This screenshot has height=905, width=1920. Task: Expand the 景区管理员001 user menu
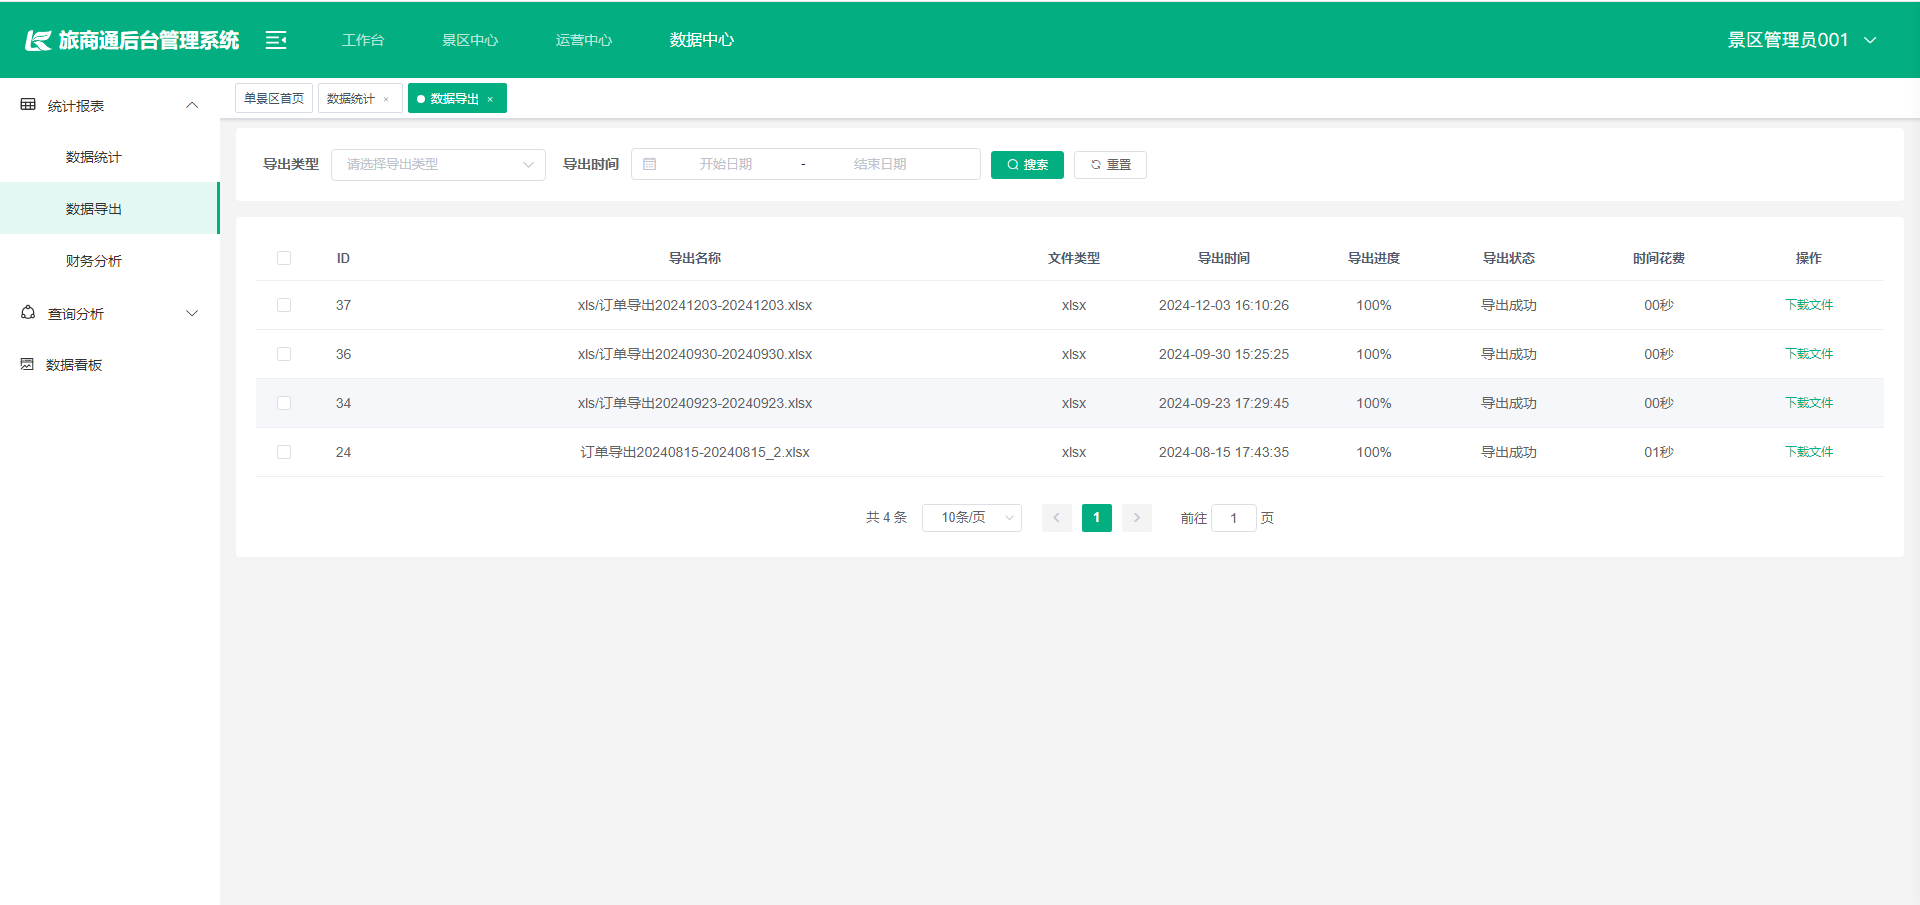(1802, 40)
